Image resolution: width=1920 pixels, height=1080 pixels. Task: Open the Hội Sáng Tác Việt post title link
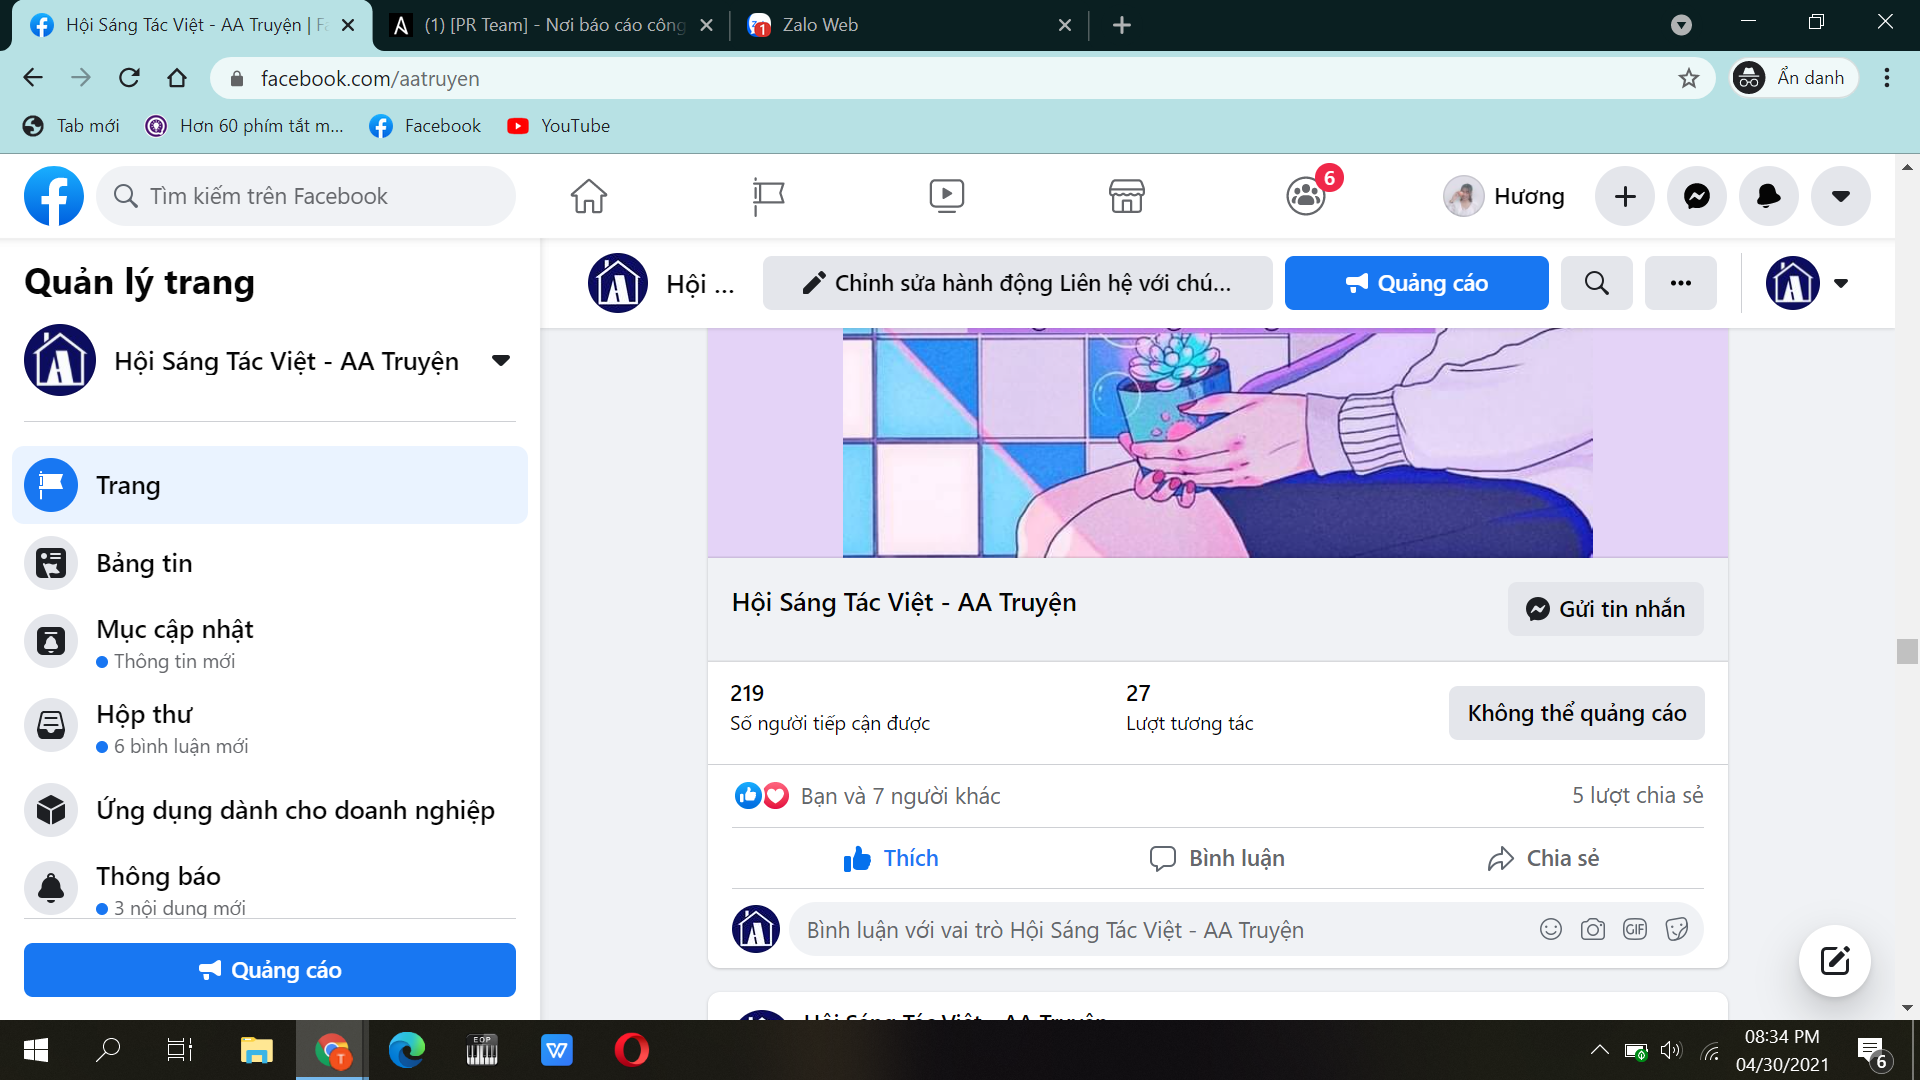[904, 602]
